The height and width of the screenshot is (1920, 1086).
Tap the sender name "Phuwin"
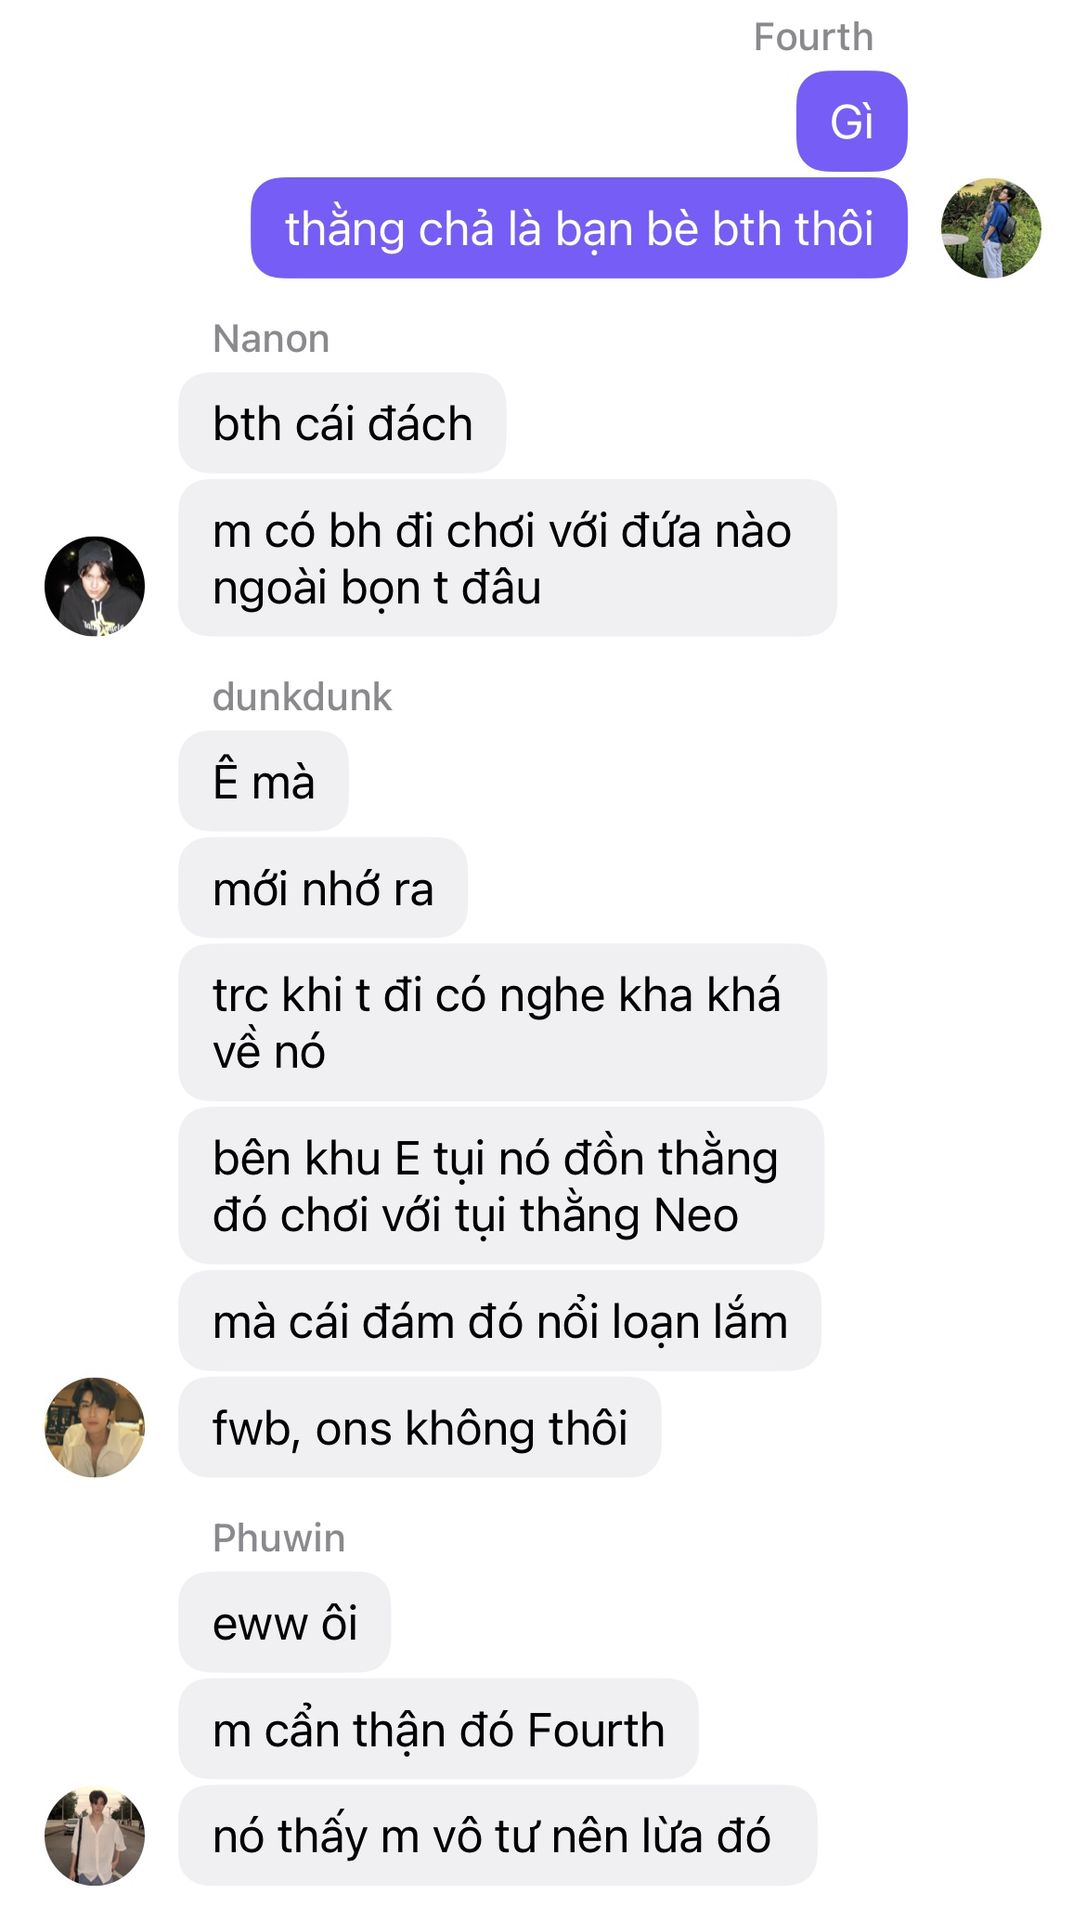click(x=279, y=1538)
